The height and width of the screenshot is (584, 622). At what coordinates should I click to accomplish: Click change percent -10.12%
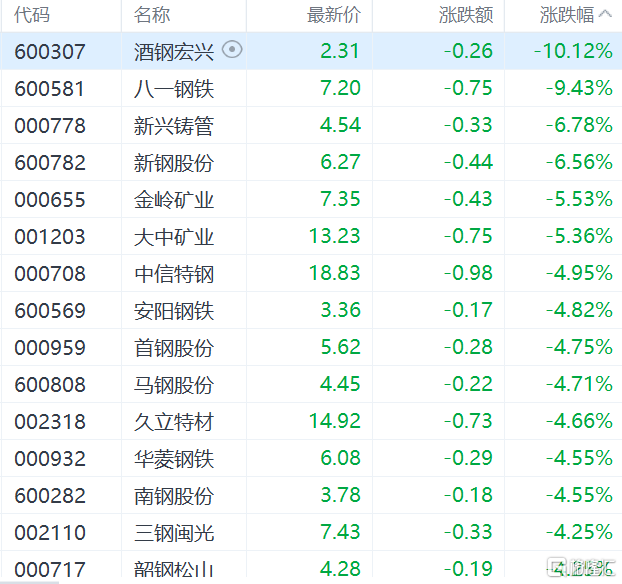click(x=573, y=51)
